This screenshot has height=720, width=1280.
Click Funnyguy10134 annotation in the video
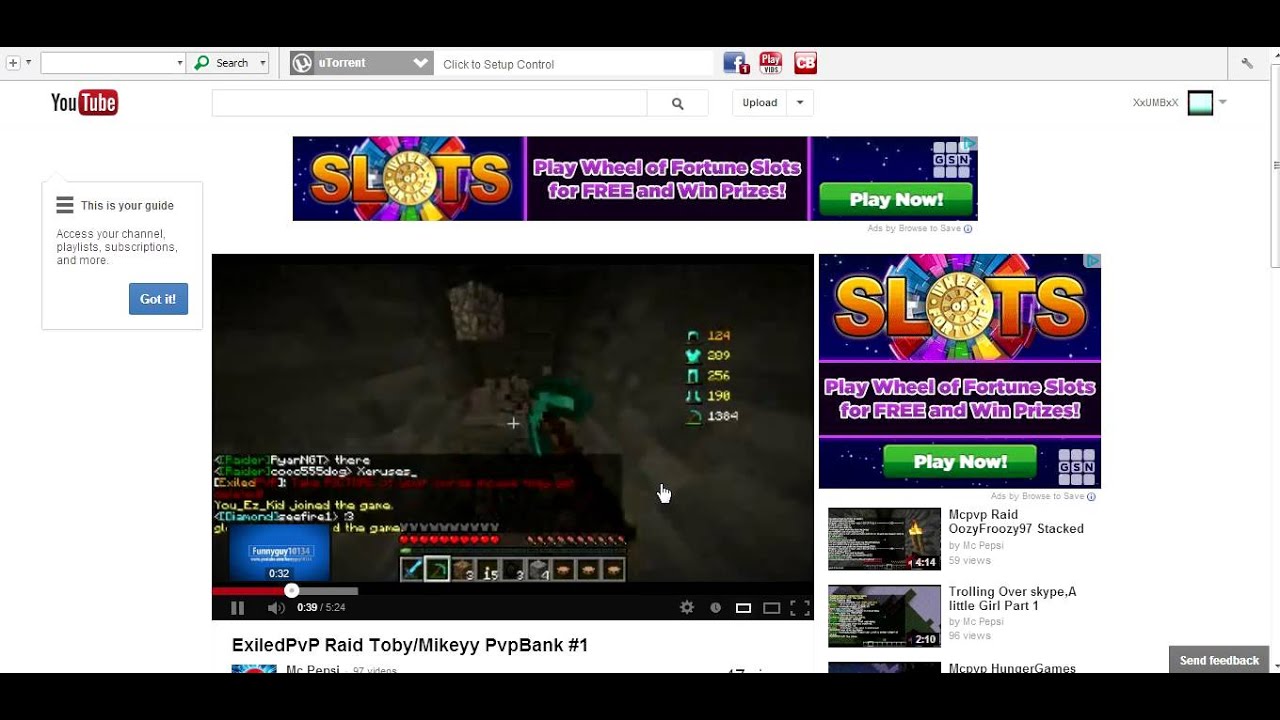(279, 552)
